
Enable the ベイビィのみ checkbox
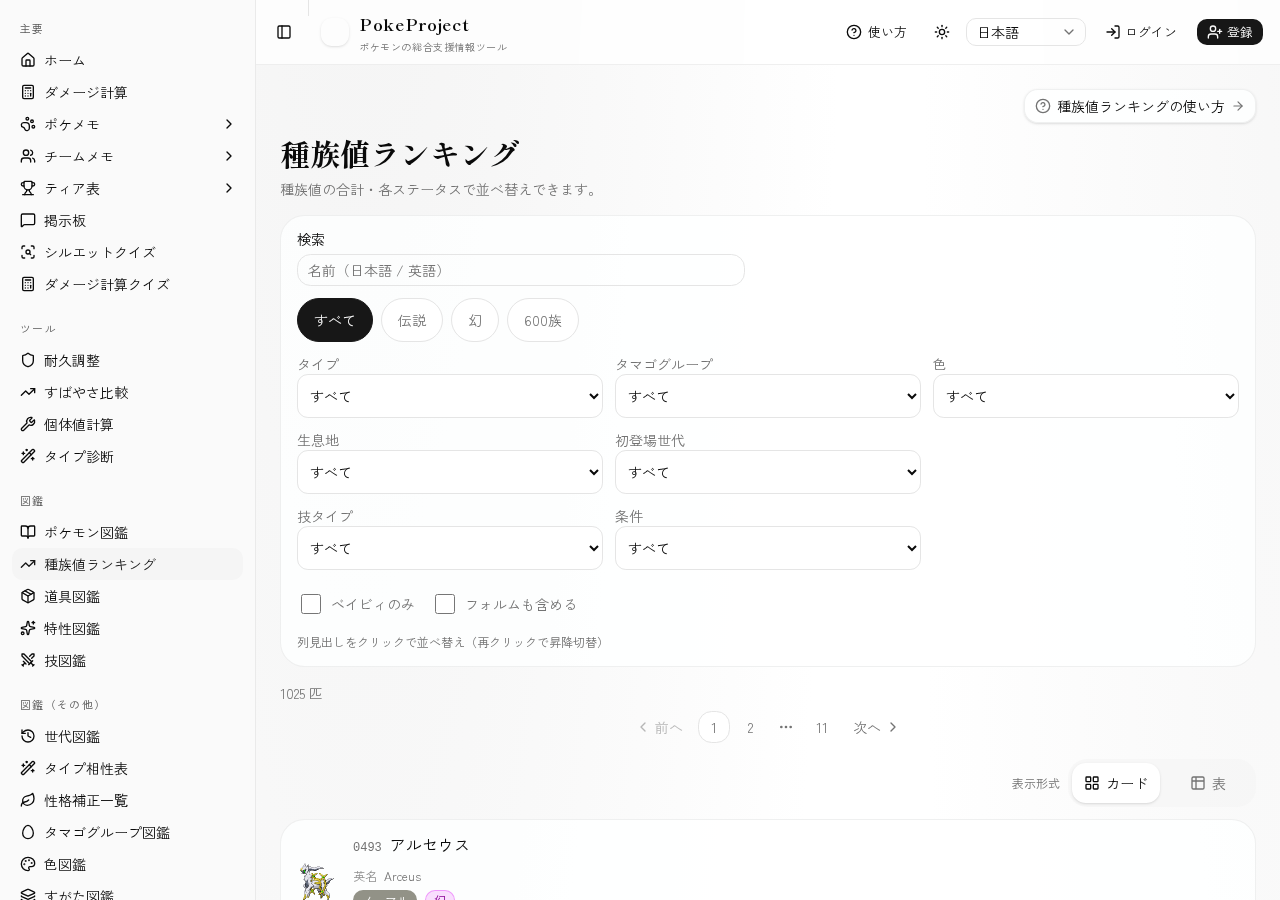(x=311, y=604)
